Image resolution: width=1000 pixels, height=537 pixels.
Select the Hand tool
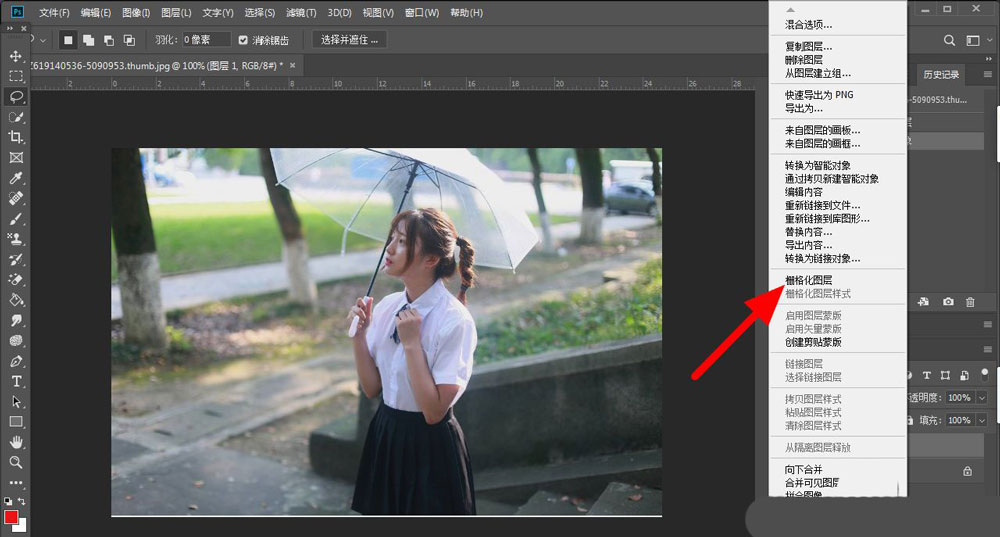[16, 442]
